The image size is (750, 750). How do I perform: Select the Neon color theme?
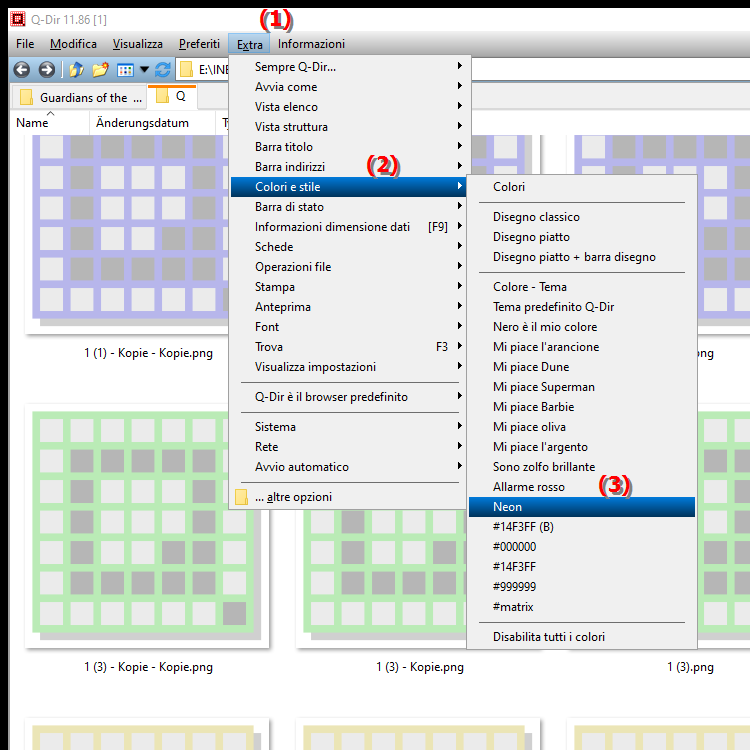582,507
